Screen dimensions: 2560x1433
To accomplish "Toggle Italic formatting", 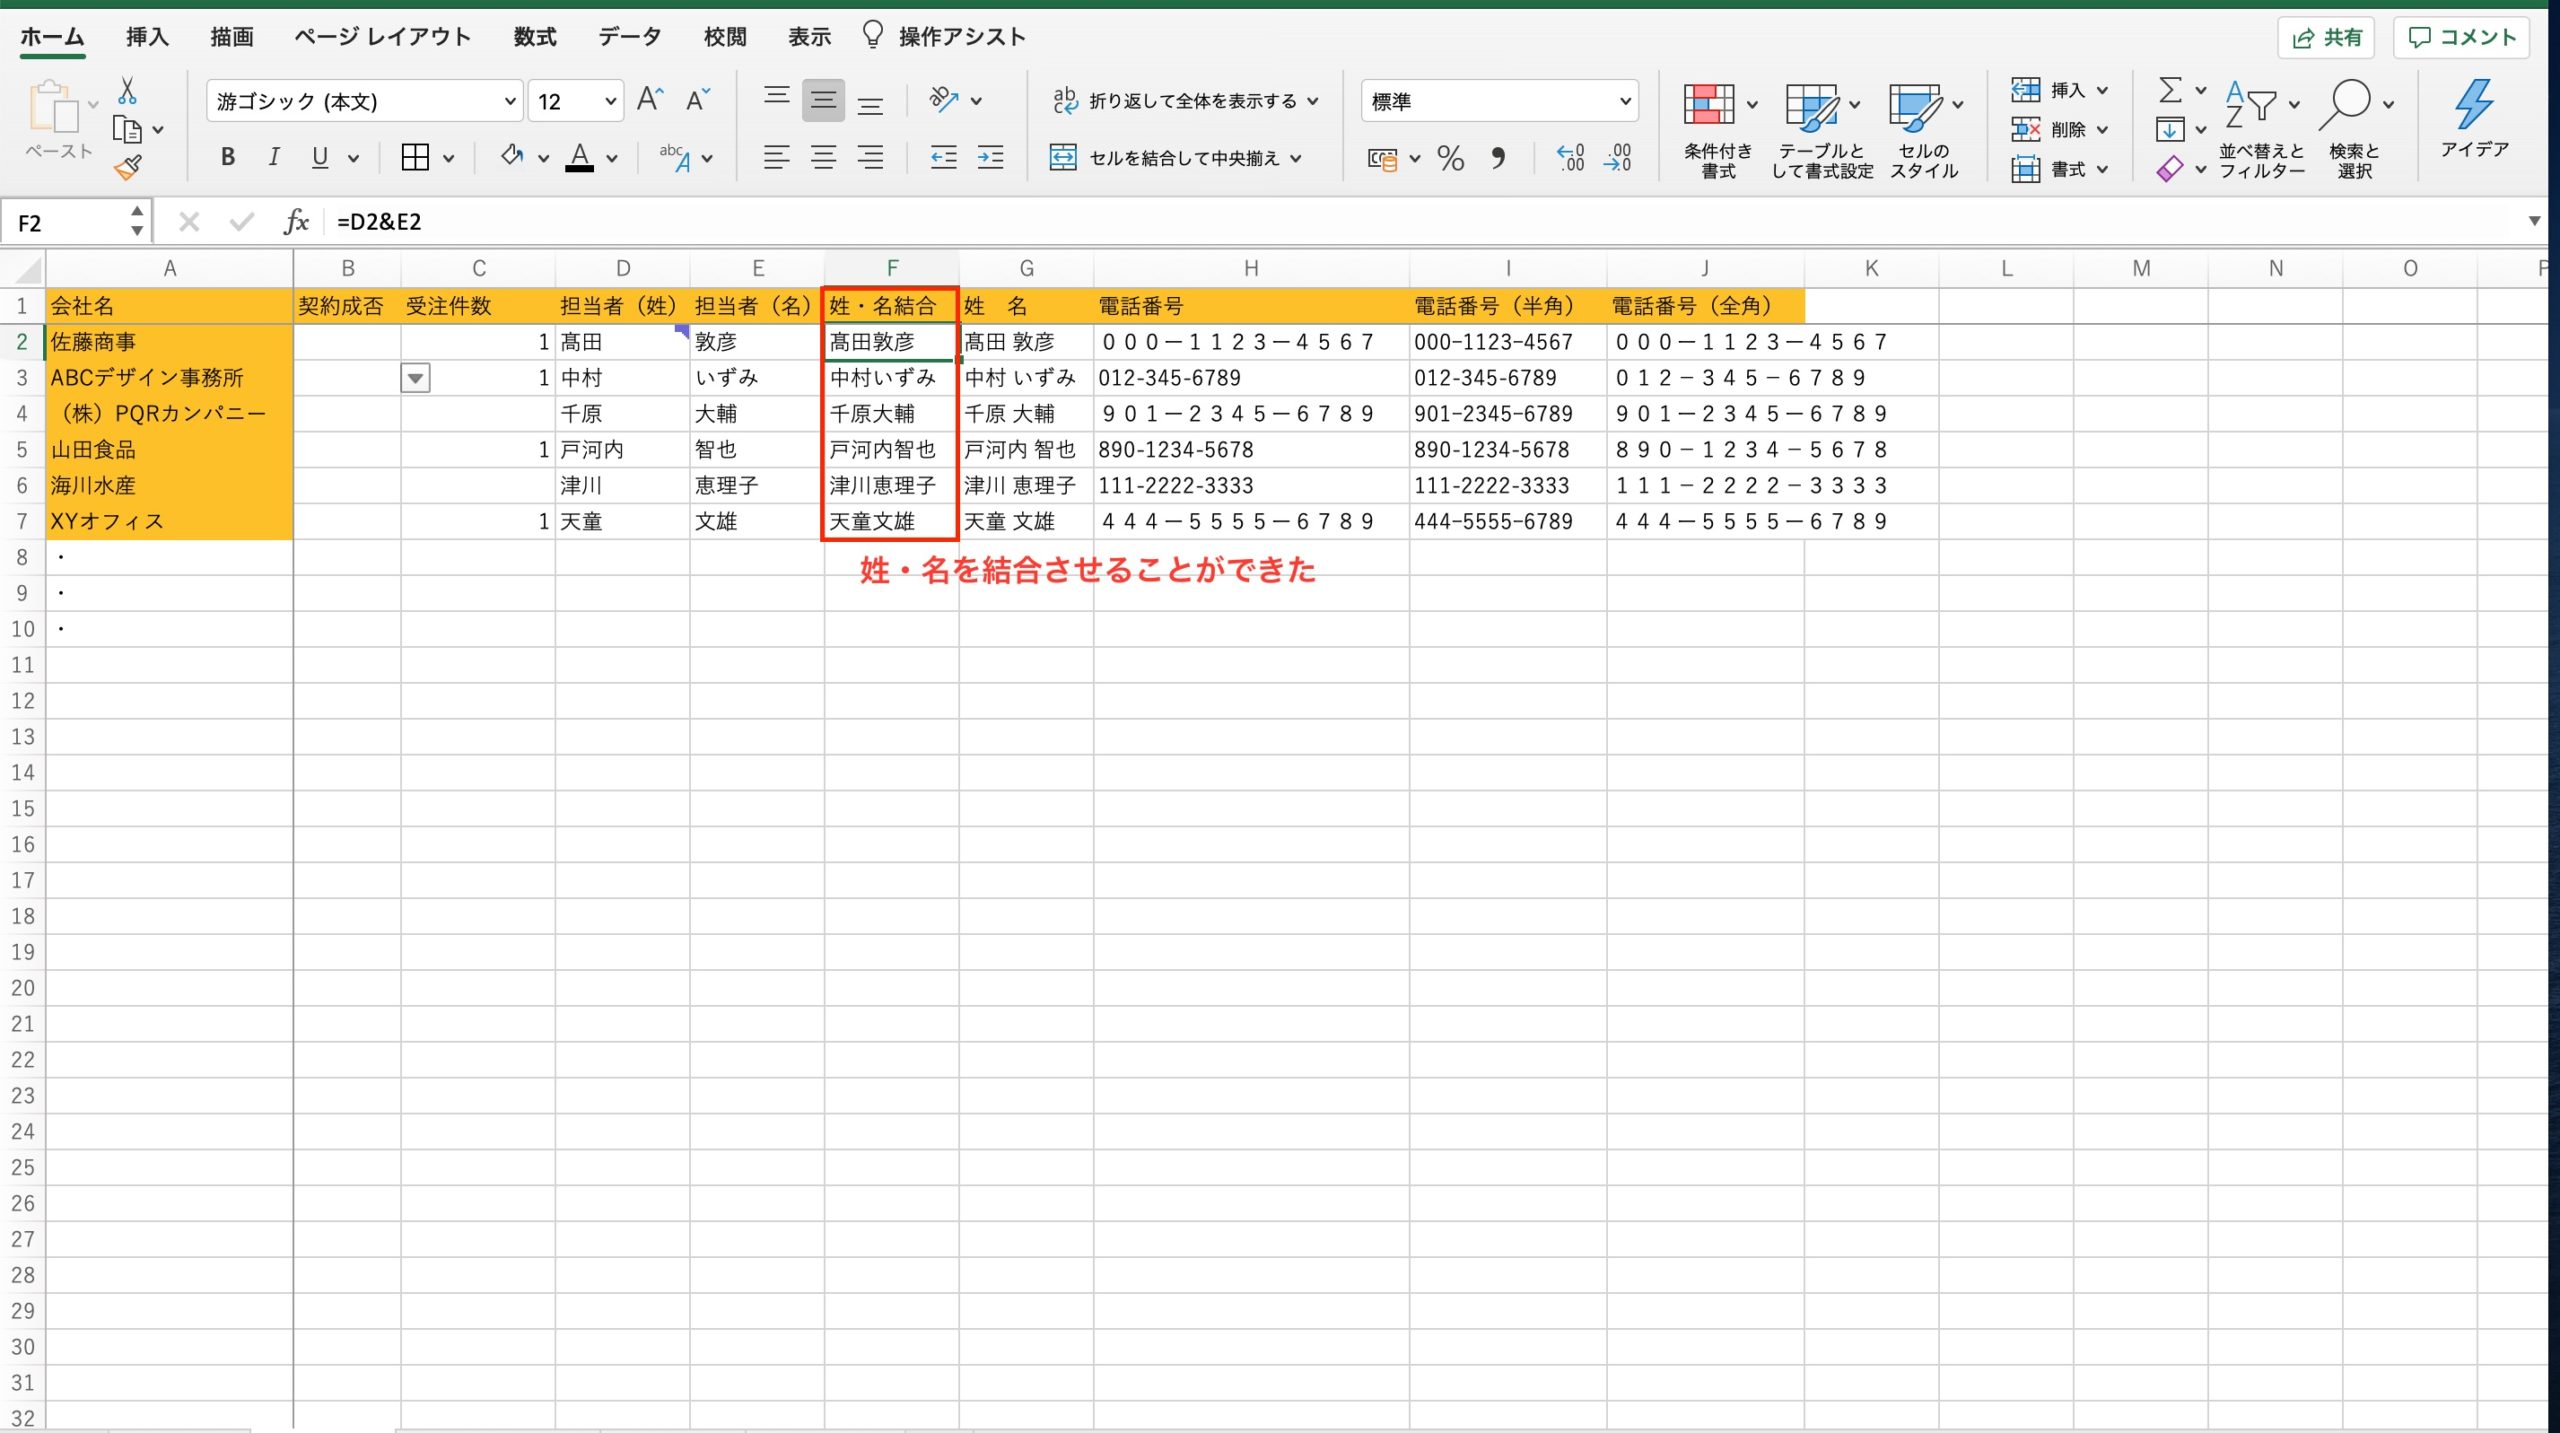I will pos(273,157).
